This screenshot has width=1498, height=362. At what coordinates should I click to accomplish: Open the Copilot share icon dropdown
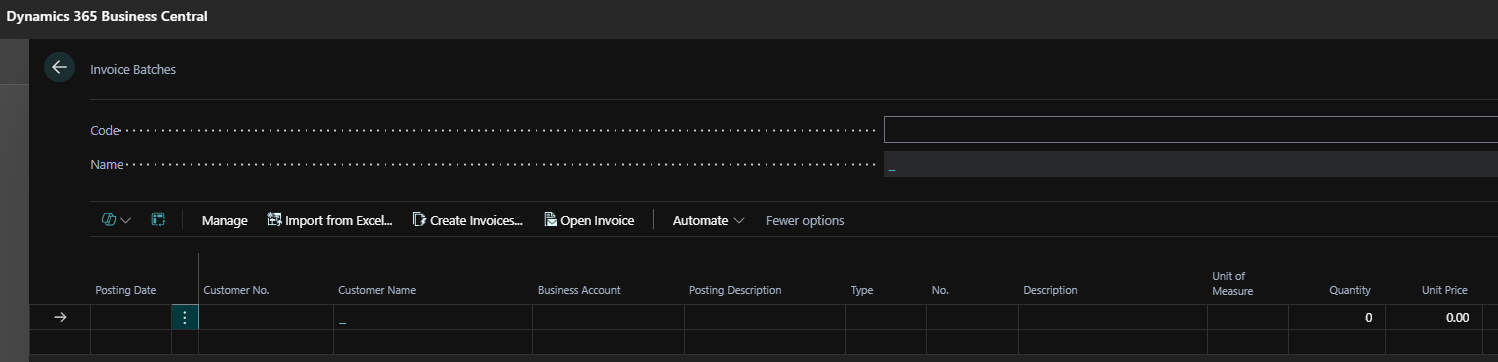click(116, 220)
